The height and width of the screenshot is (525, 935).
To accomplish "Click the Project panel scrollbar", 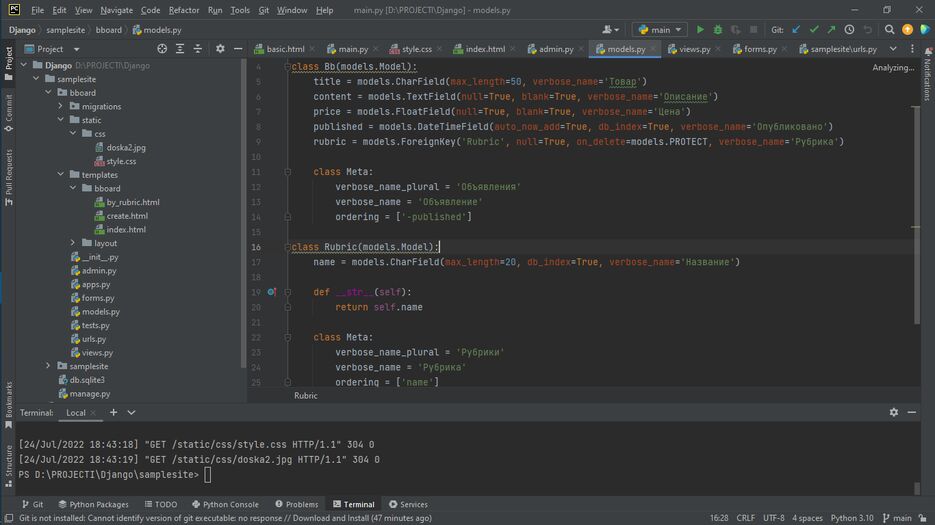I will point(243,214).
